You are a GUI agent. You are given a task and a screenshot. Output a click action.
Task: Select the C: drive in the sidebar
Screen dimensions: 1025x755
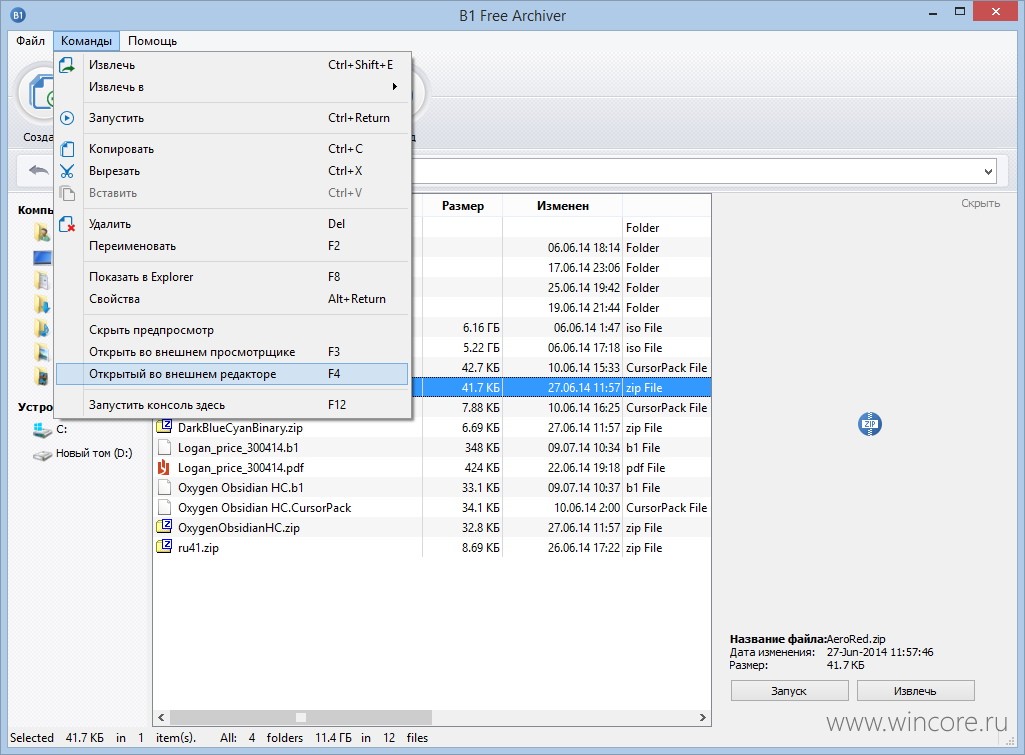pyautogui.click(x=61, y=429)
